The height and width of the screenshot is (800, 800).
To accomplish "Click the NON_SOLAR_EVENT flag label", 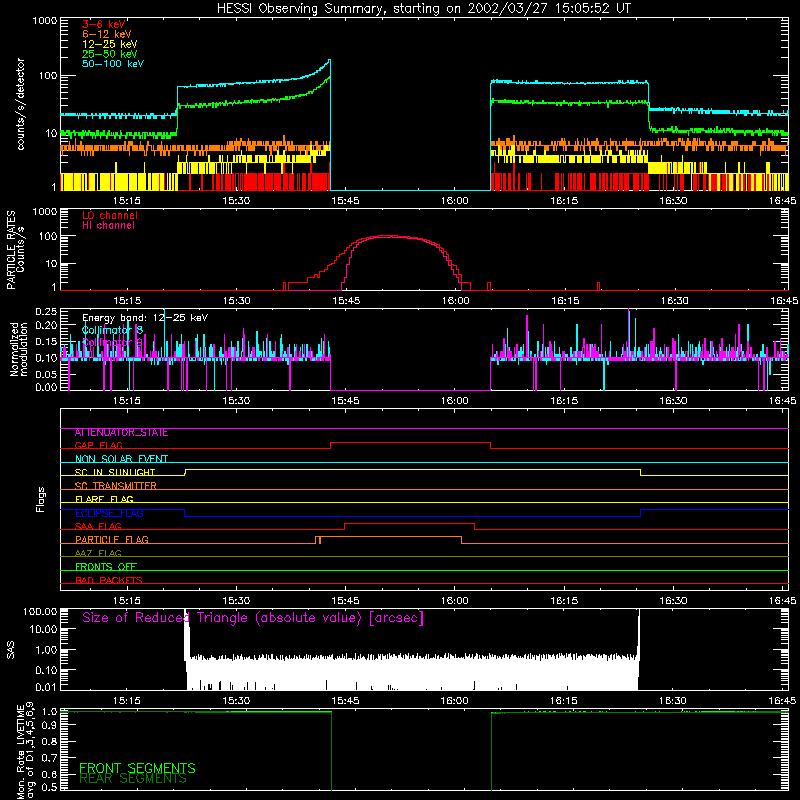I will (121, 459).
